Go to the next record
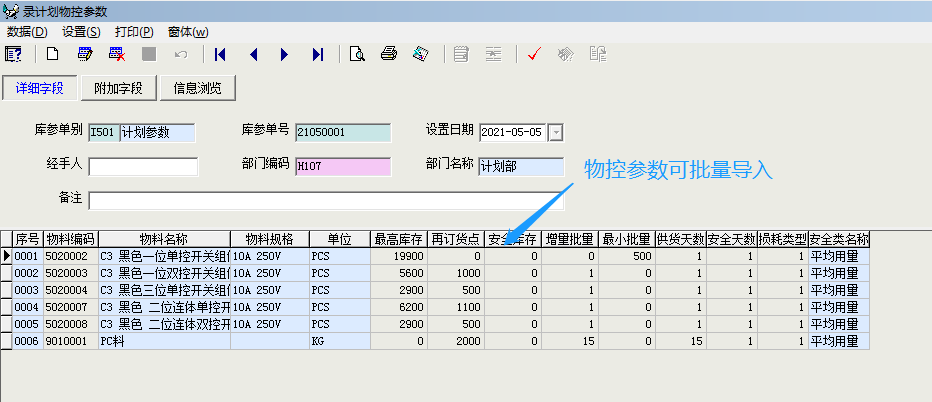Image resolution: width=932 pixels, height=402 pixels. (x=285, y=54)
